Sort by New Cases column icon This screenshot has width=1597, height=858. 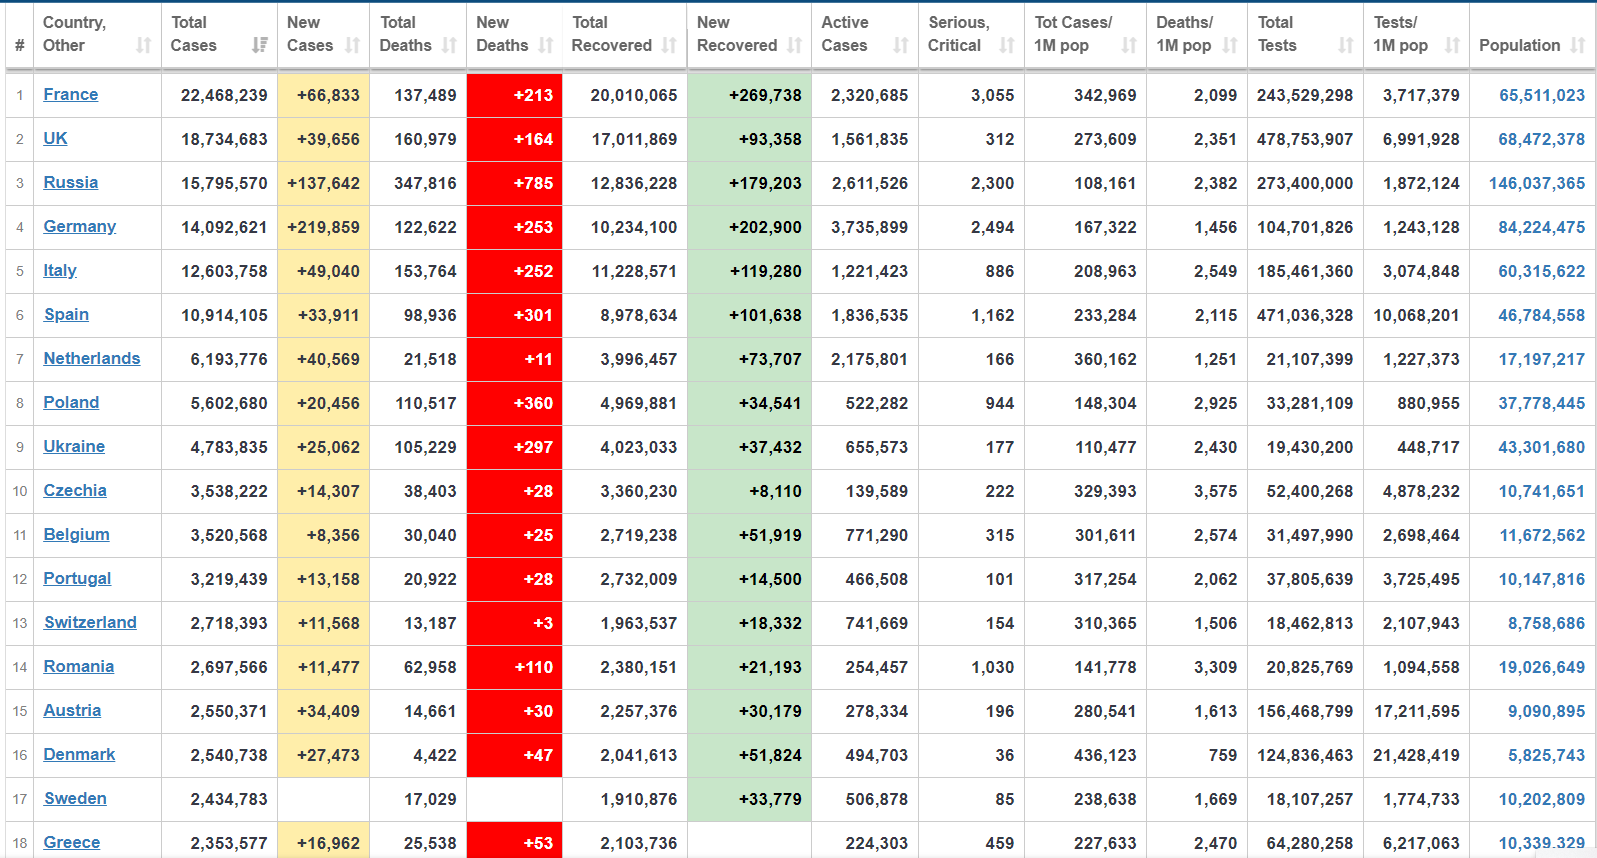[352, 45]
